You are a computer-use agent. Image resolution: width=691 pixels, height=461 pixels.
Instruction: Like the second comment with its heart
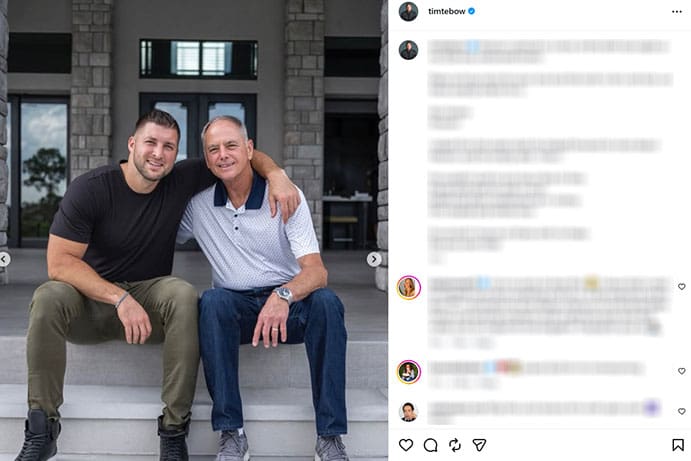click(x=681, y=371)
